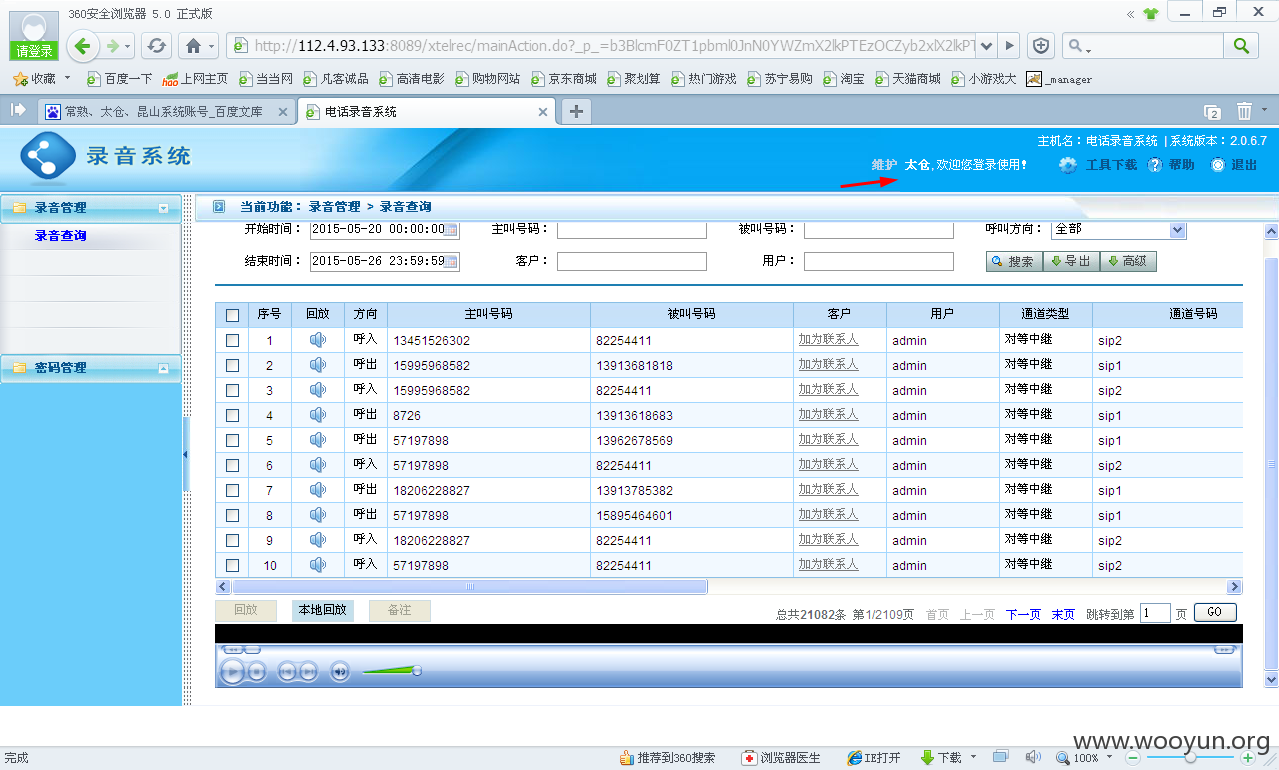Screen dimensions: 1279x770
Task: Play recording speaker icon in row 5
Action: coord(318,440)
